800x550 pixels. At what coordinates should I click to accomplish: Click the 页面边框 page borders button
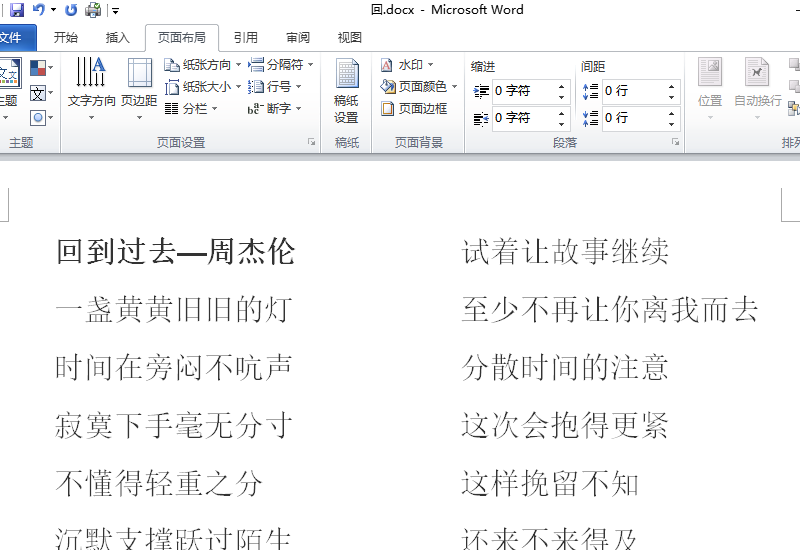click(x=414, y=109)
